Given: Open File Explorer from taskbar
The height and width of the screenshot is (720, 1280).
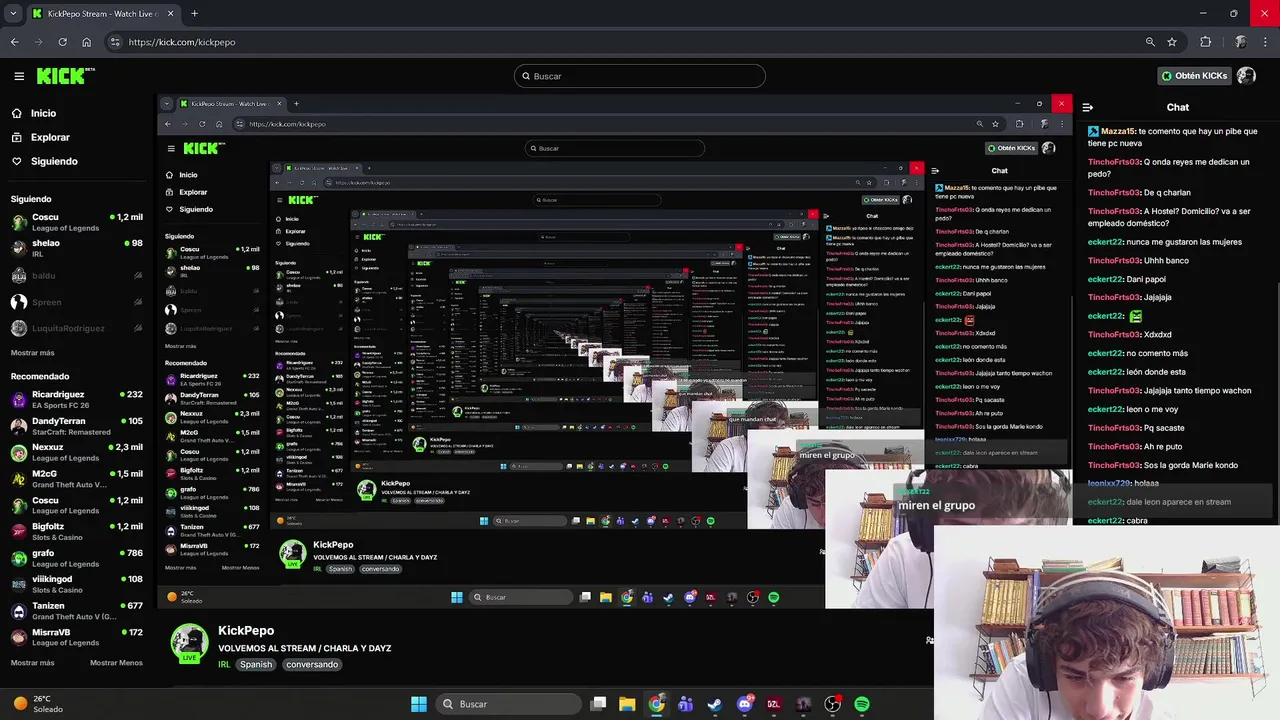Looking at the screenshot, I should point(627,704).
